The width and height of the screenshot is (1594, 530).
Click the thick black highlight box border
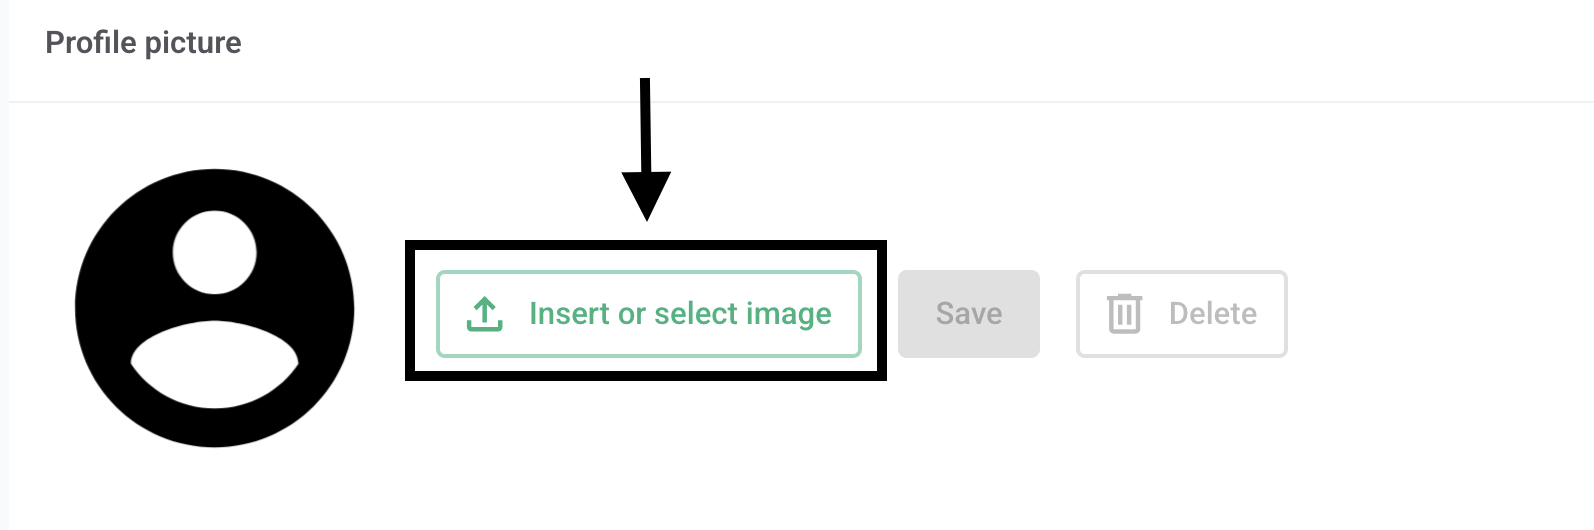[645, 245]
